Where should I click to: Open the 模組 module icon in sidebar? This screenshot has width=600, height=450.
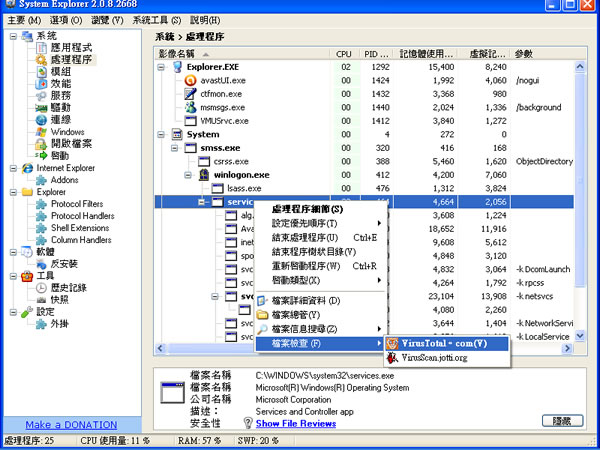click(x=41, y=72)
